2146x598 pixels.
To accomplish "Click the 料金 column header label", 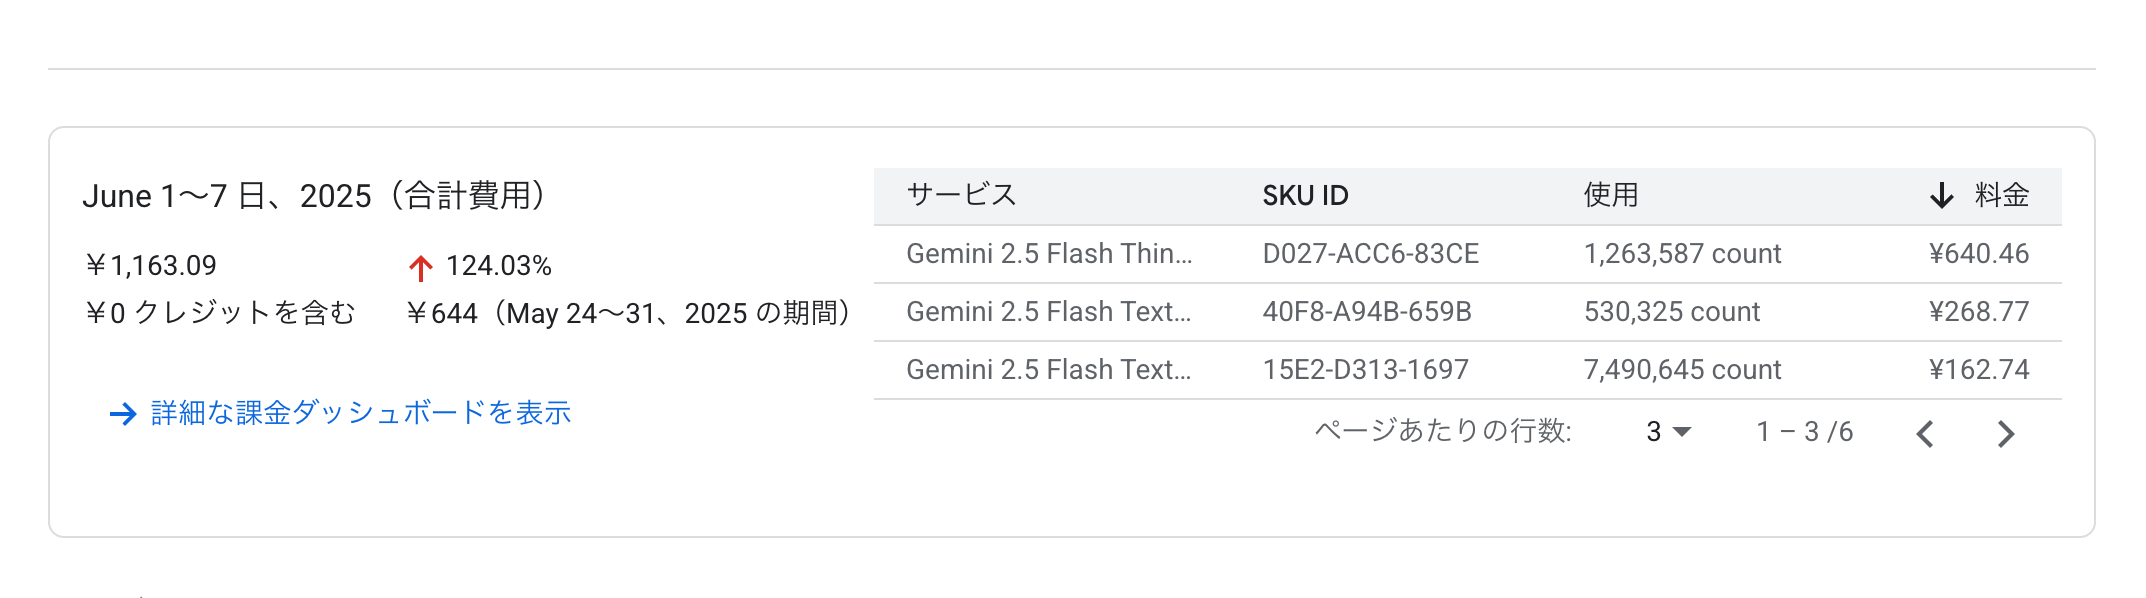I will tap(2001, 195).
